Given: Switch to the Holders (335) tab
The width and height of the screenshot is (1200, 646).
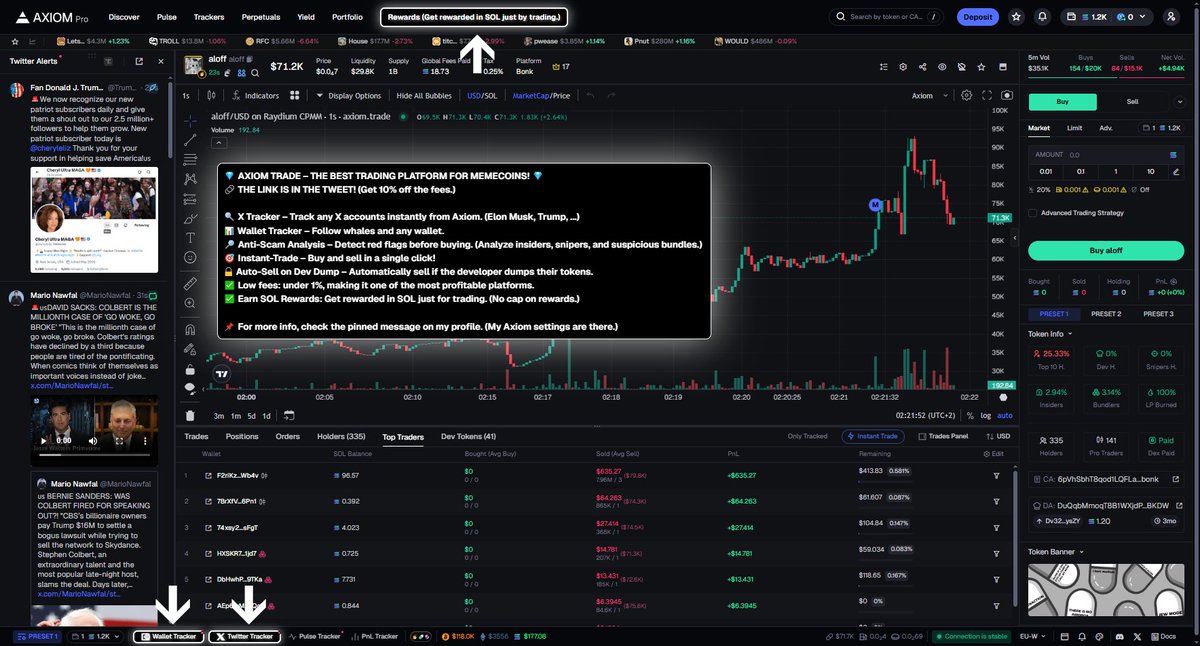Looking at the screenshot, I should coord(341,436).
